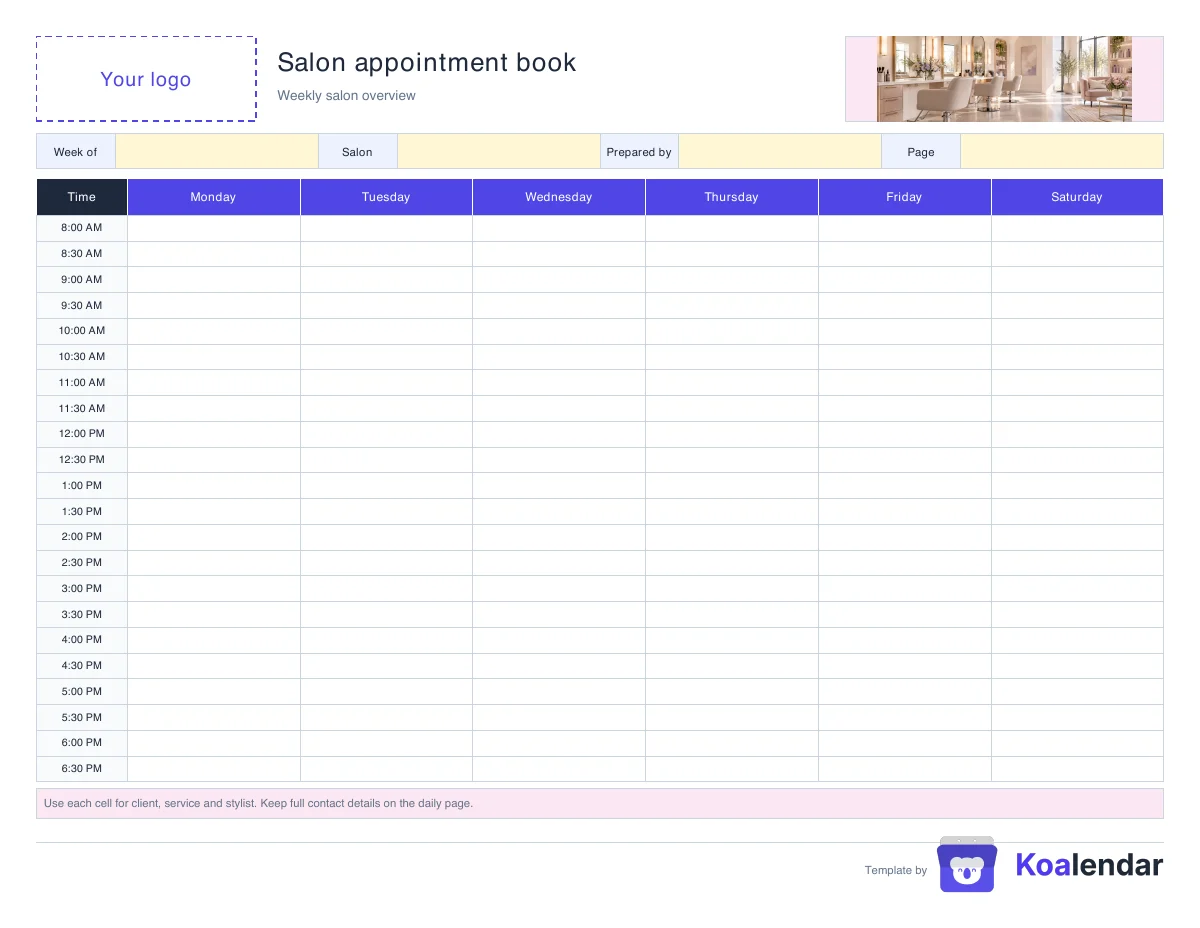
Task: Click the 'Prepared by' label
Action: (639, 152)
